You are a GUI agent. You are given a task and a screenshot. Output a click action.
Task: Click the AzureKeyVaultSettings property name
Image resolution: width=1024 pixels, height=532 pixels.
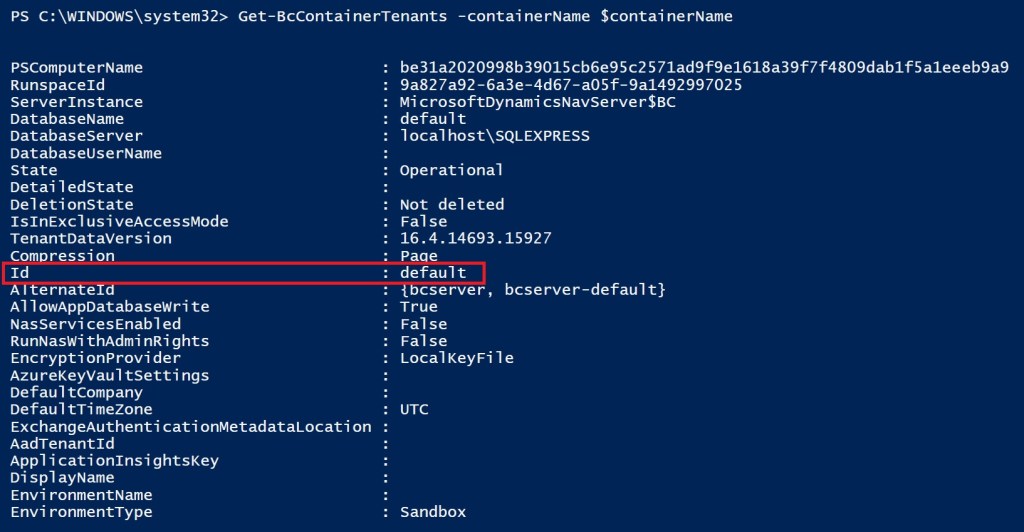(109, 375)
